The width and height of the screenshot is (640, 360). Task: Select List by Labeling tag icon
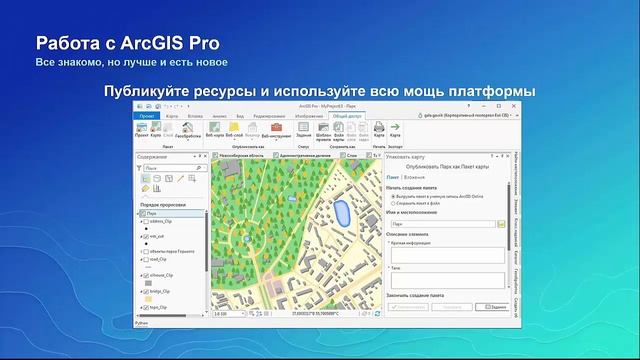[x=146, y=189]
